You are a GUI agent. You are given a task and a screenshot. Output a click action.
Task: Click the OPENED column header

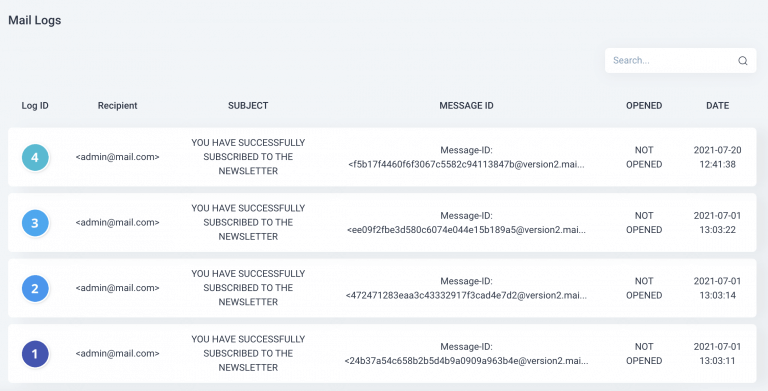[644, 105]
